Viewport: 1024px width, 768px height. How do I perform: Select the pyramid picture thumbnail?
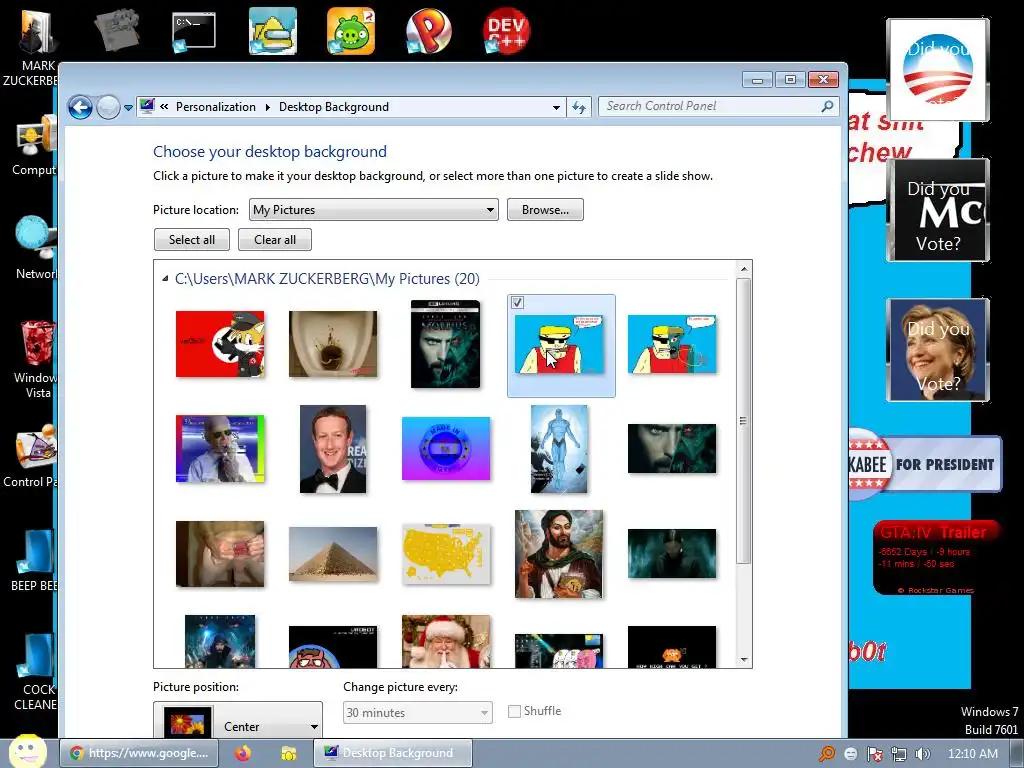tap(333, 554)
